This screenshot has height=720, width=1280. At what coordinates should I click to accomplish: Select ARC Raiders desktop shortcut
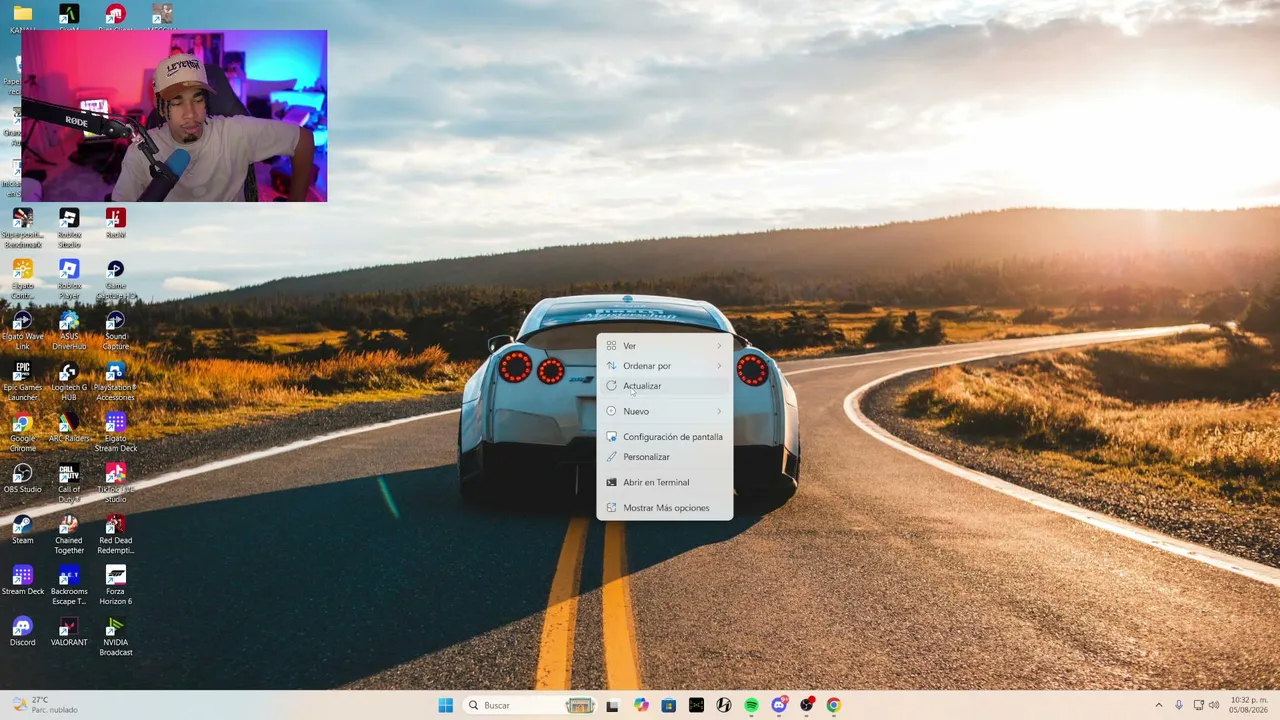69,428
